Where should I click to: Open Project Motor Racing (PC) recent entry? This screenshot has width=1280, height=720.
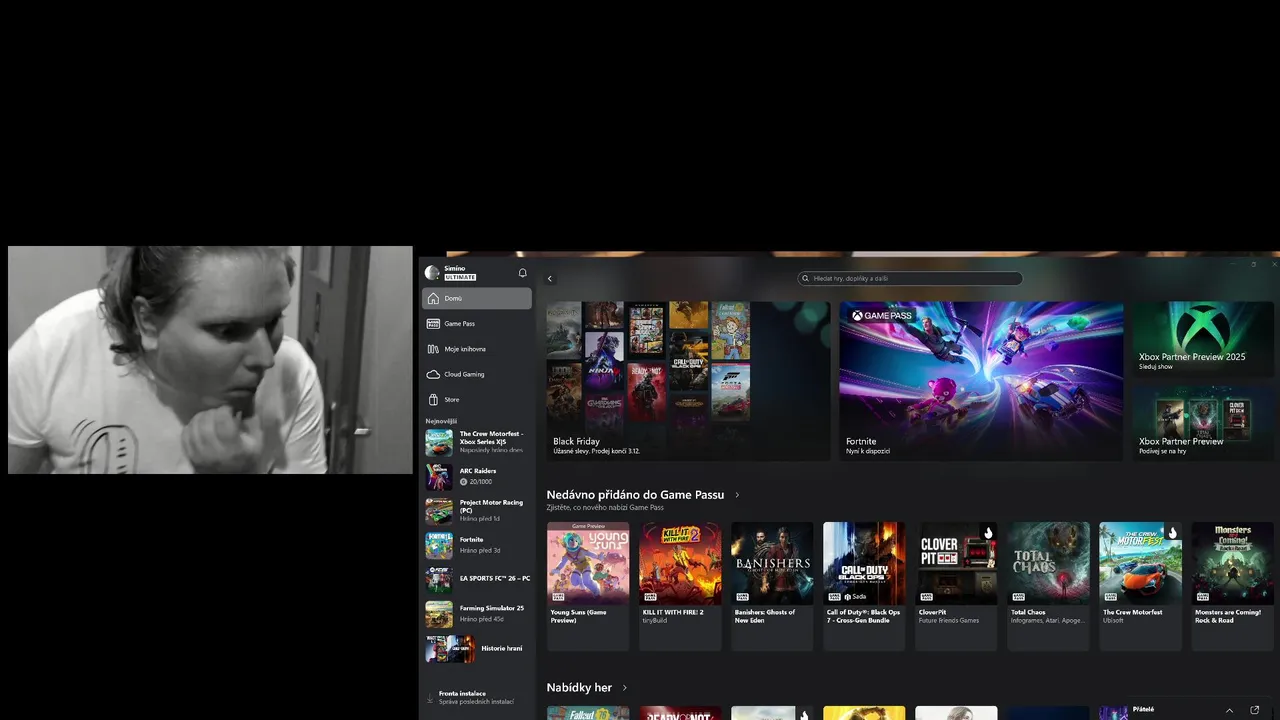click(477, 511)
